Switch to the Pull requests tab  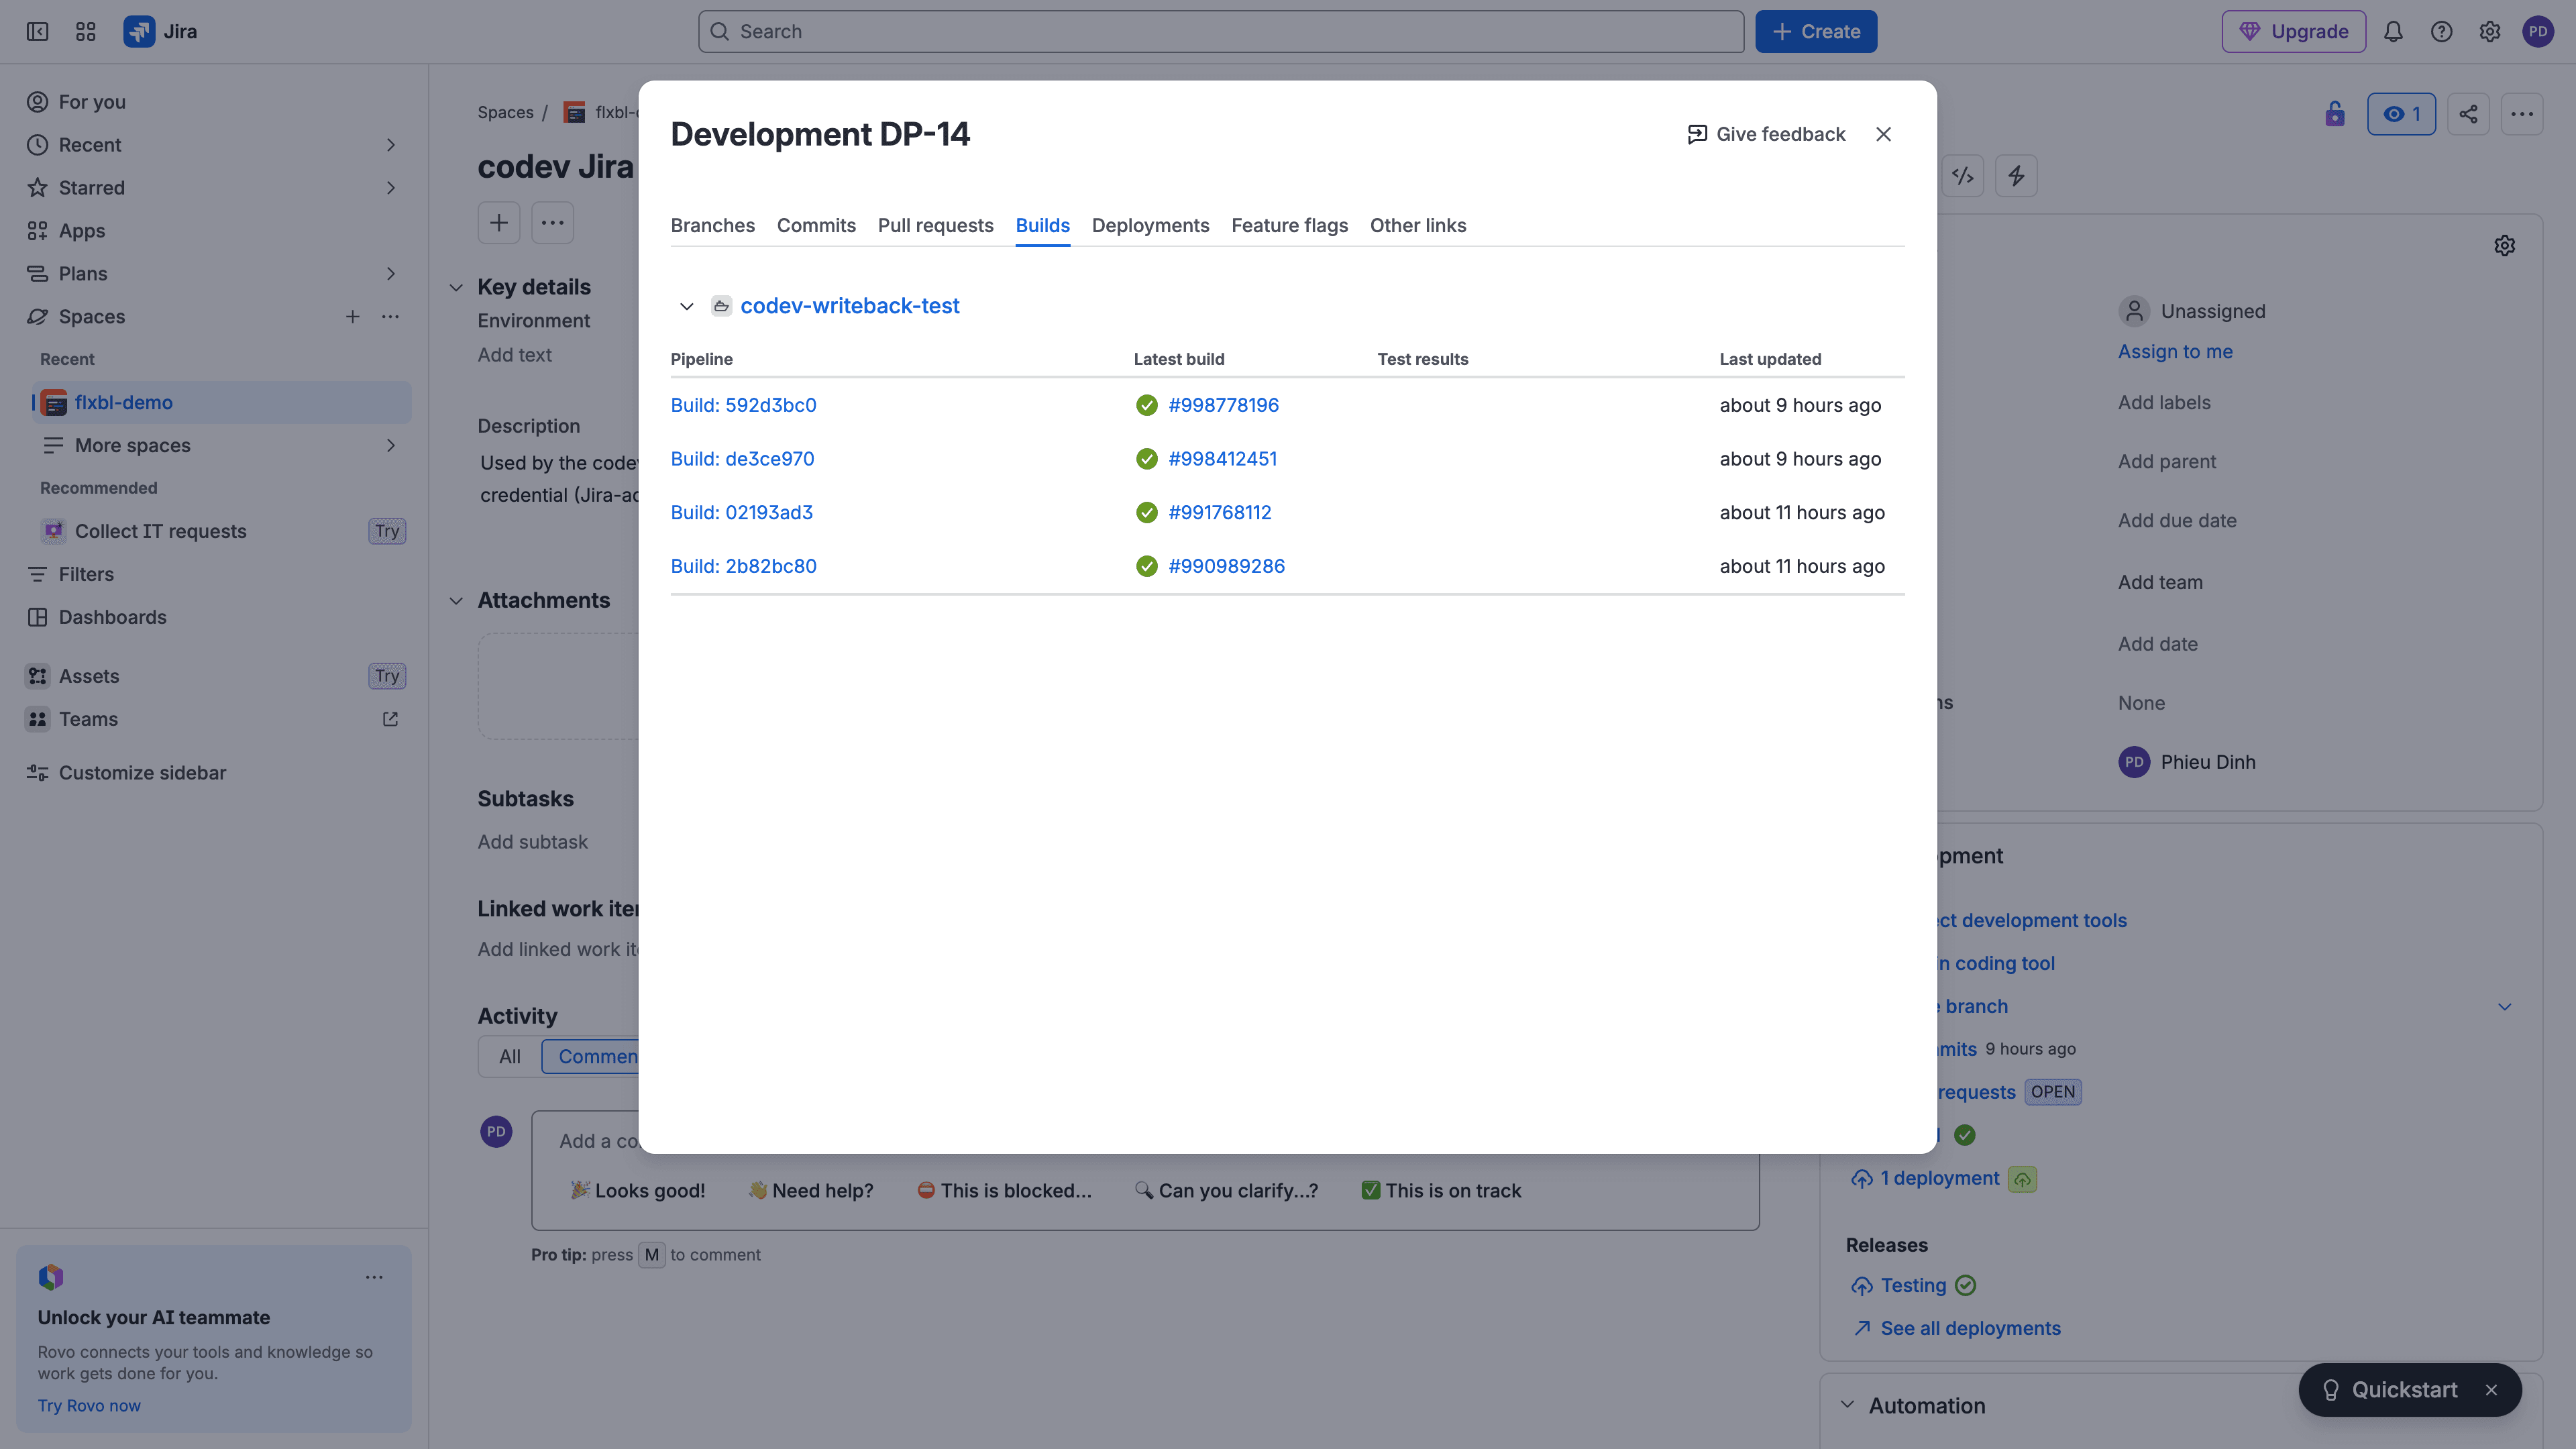pyautogui.click(x=936, y=226)
